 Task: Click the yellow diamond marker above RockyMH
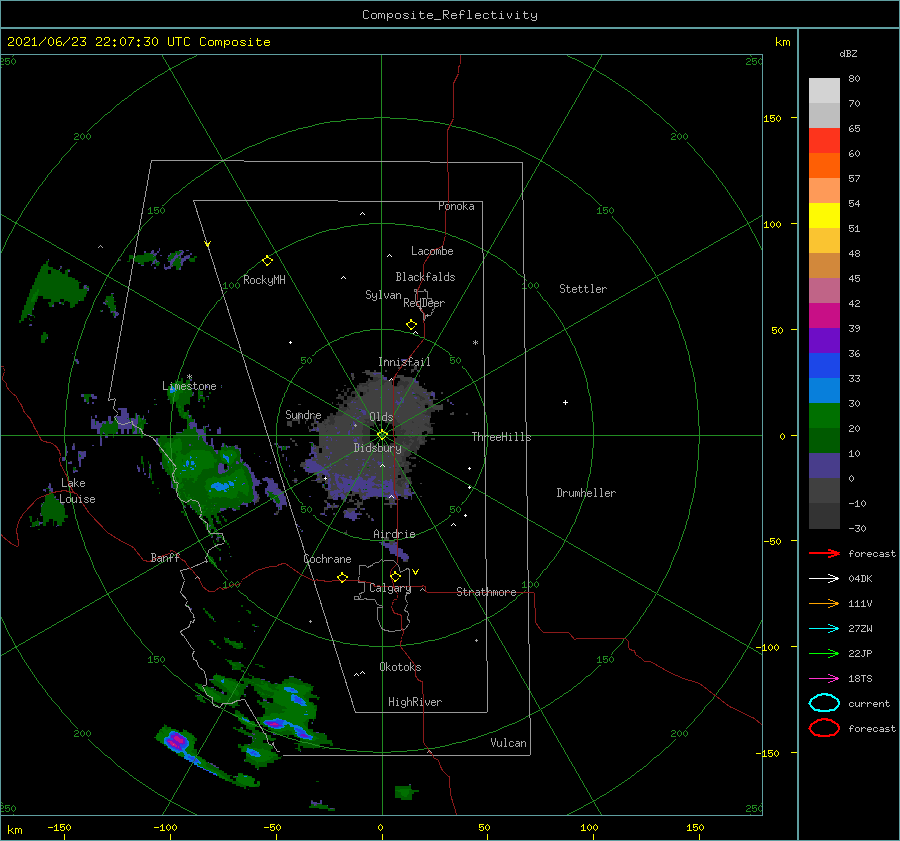pyautogui.click(x=267, y=261)
